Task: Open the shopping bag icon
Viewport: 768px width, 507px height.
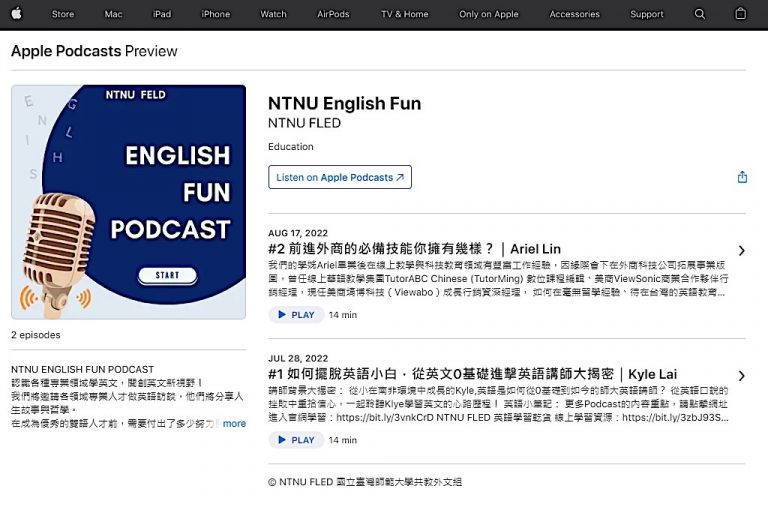Action: pyautogui.click(x=741, y=14)
